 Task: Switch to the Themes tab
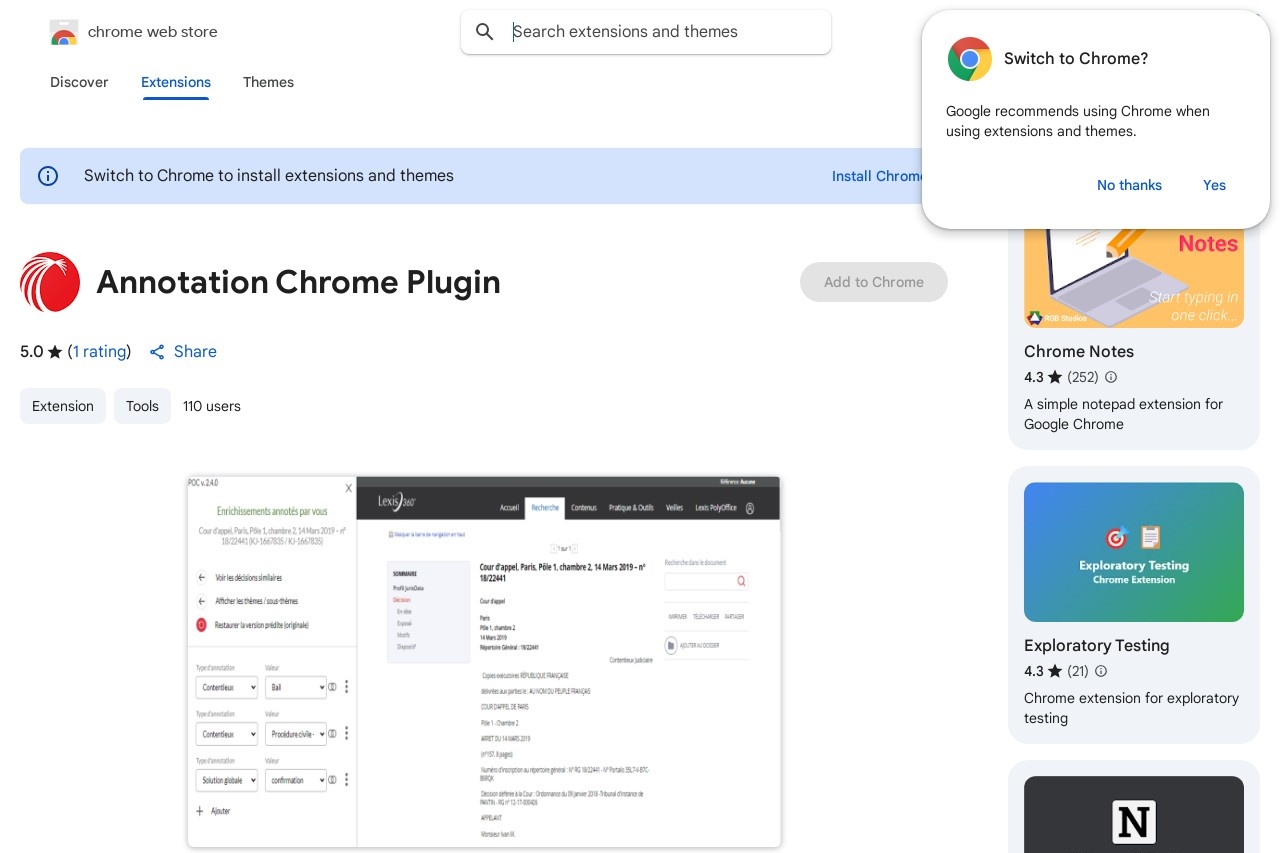click(268, 82)
